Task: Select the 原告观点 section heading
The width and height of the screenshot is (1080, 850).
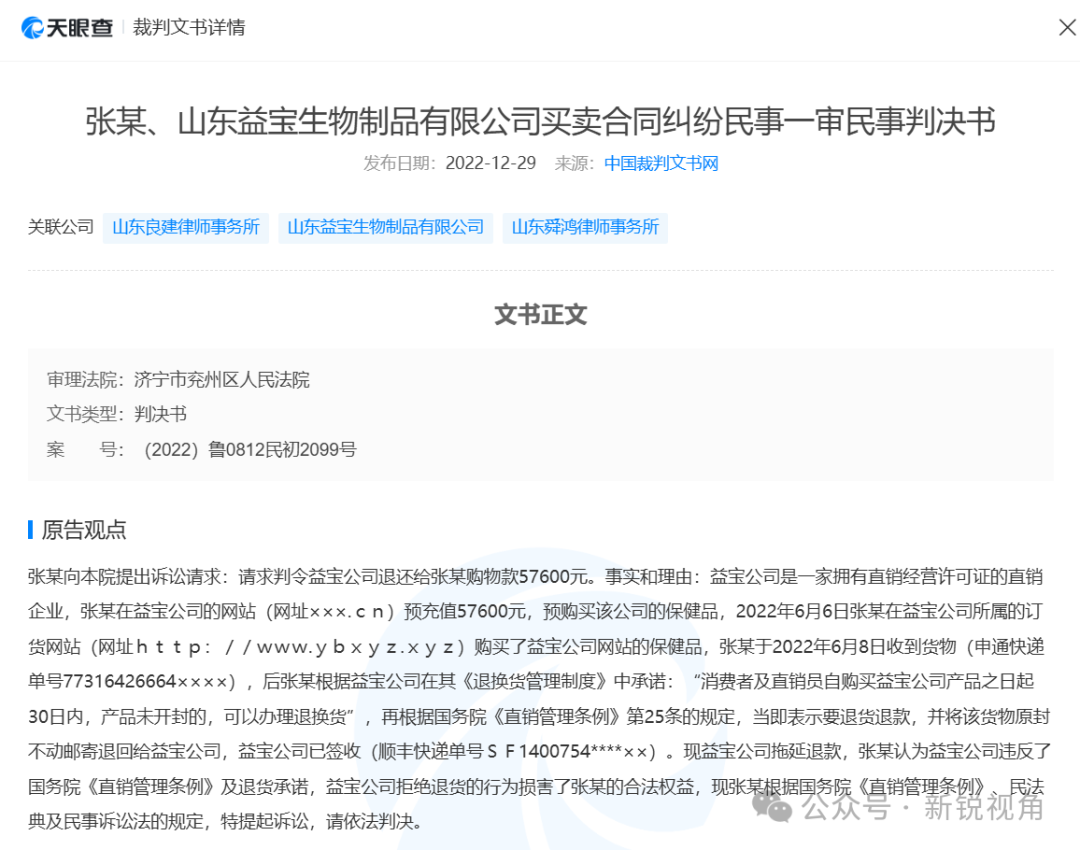Action: (x=84, y=529)
